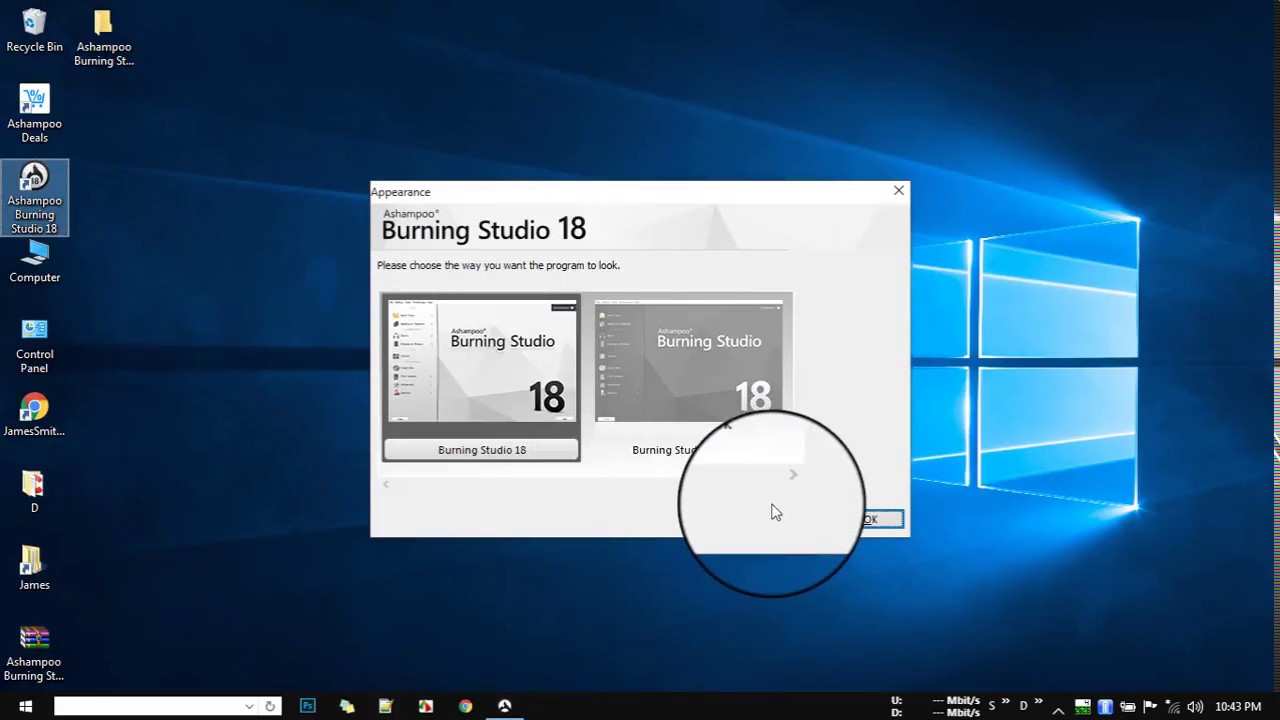This screenshot has width=1280, height=720.
Task: Select Ashampoo Burning Studio 18 desktop shortcut
Action: click(x=34, y=198)
